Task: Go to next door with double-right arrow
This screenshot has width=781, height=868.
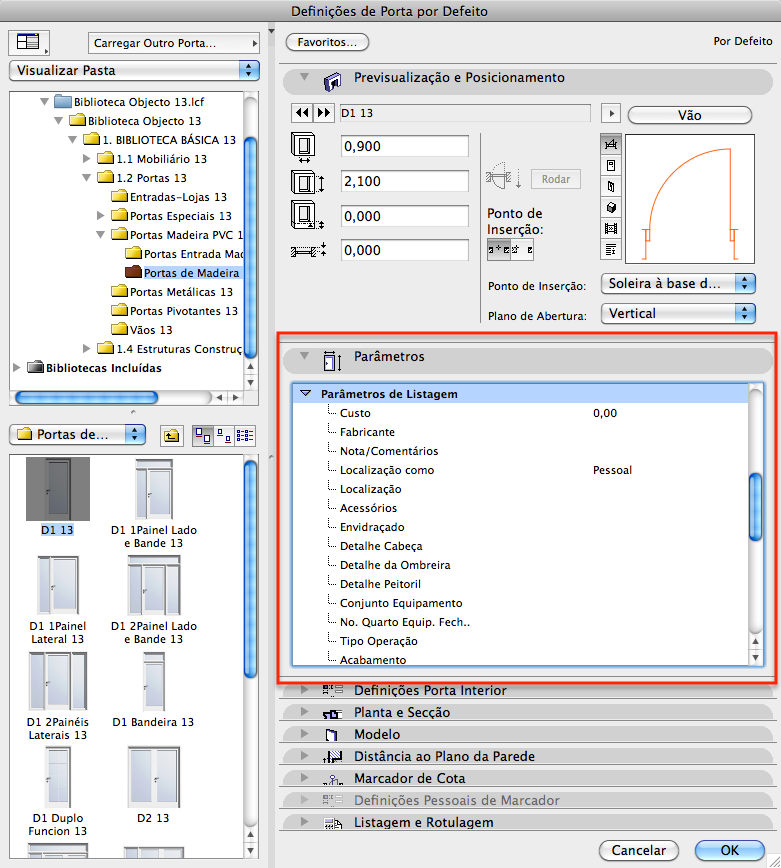Action: (323, 113)
